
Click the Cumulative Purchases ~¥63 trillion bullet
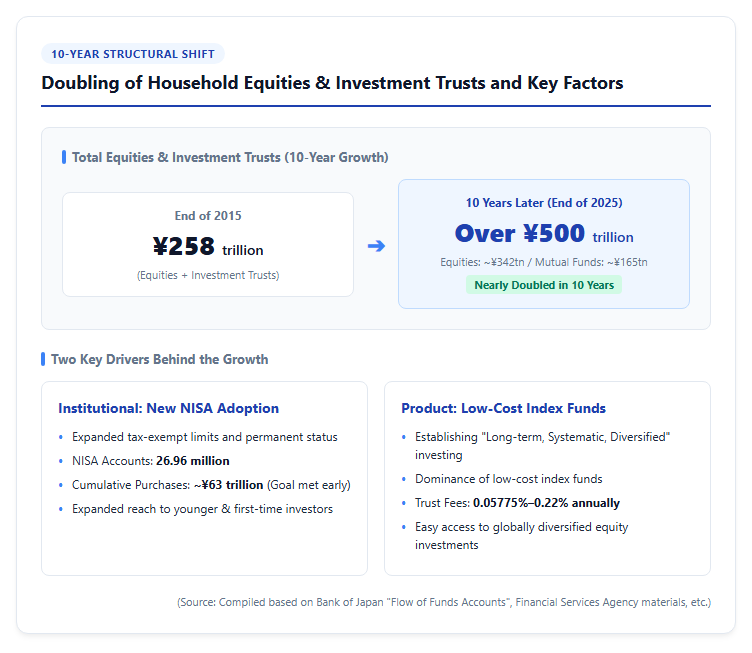click(x=211, y=485)
